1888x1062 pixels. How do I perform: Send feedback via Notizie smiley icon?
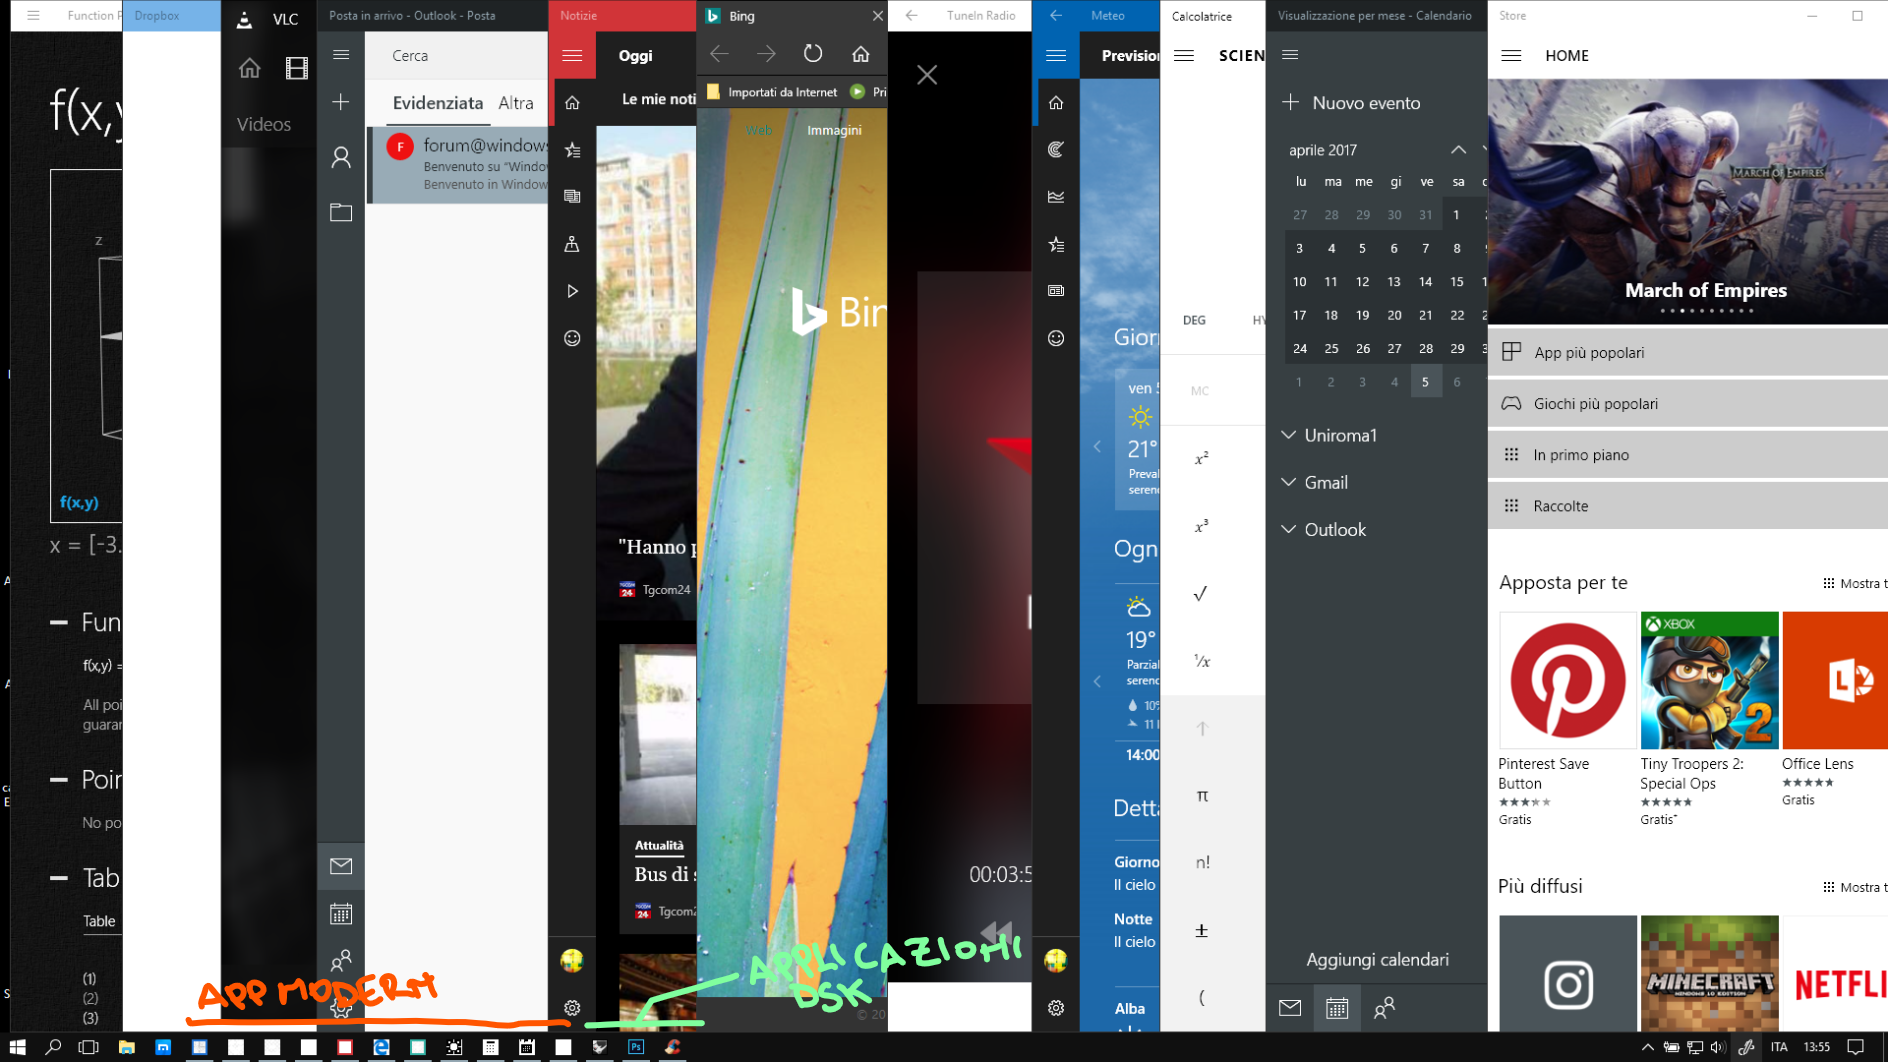click(x=572, y=338)
